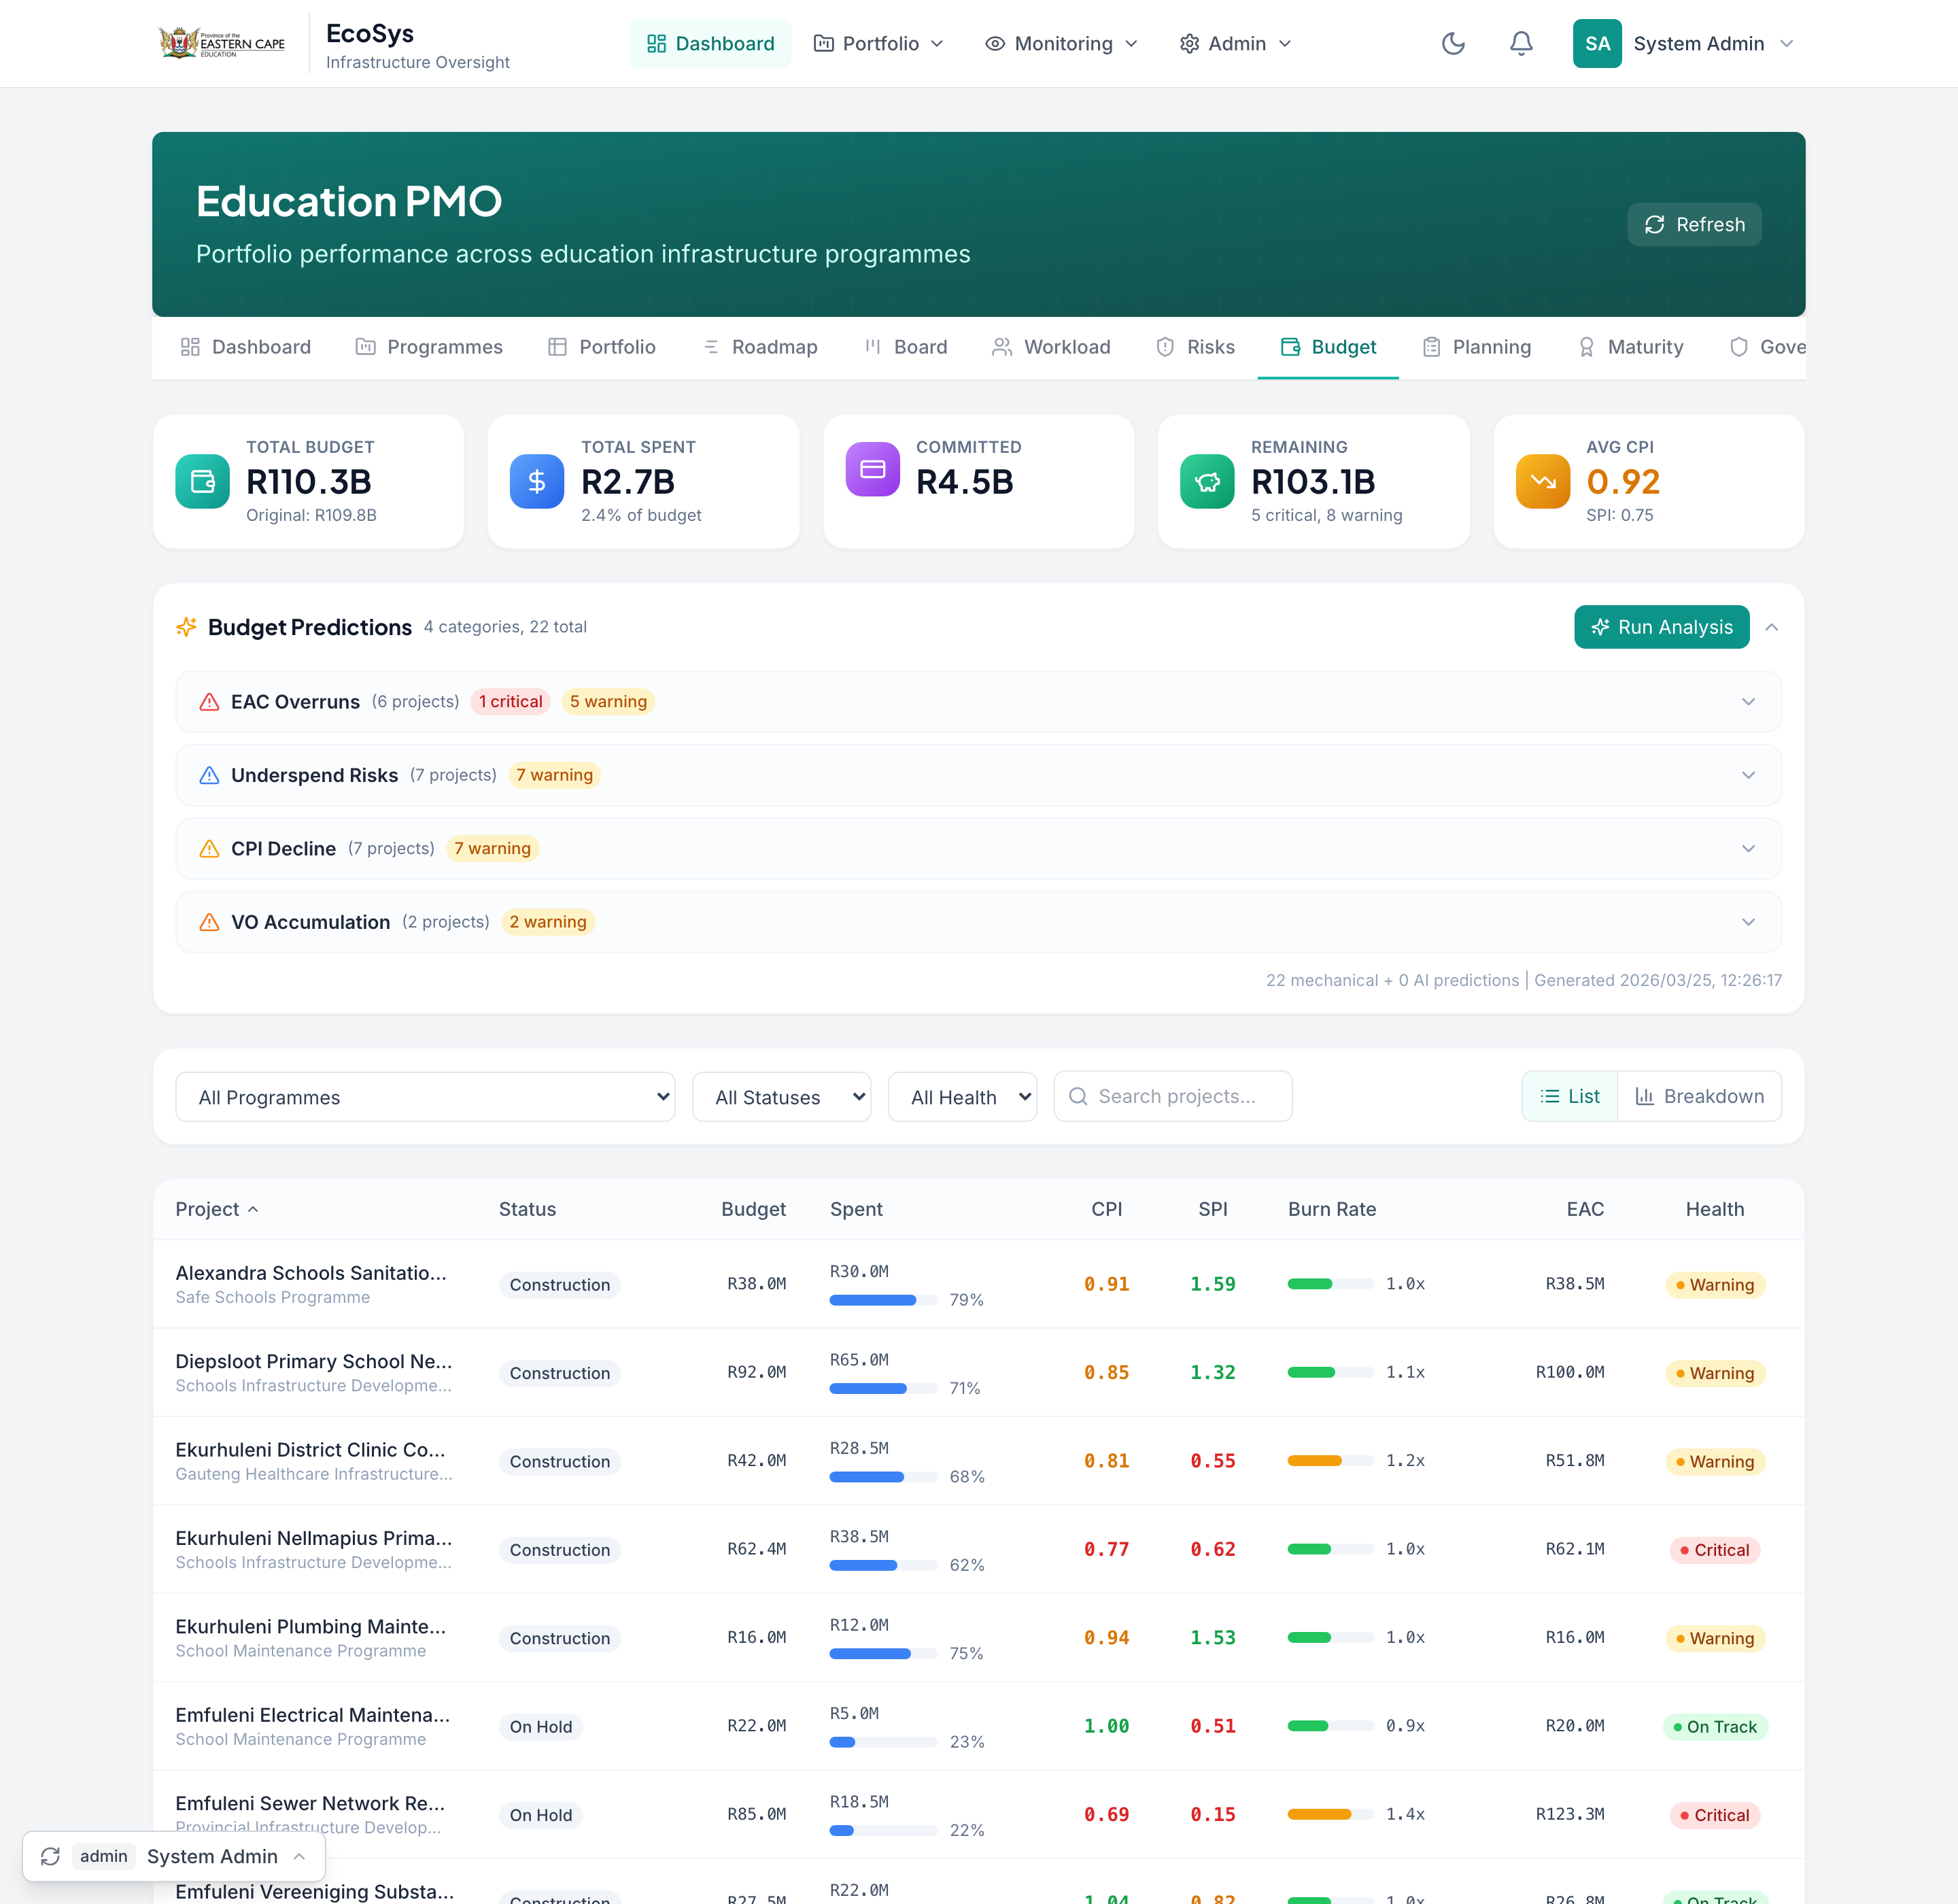Image resolution: width=1958 pixels, height=1904 pixels.
Task: Open notifications via the bell icon
Action: (1520, 43)
